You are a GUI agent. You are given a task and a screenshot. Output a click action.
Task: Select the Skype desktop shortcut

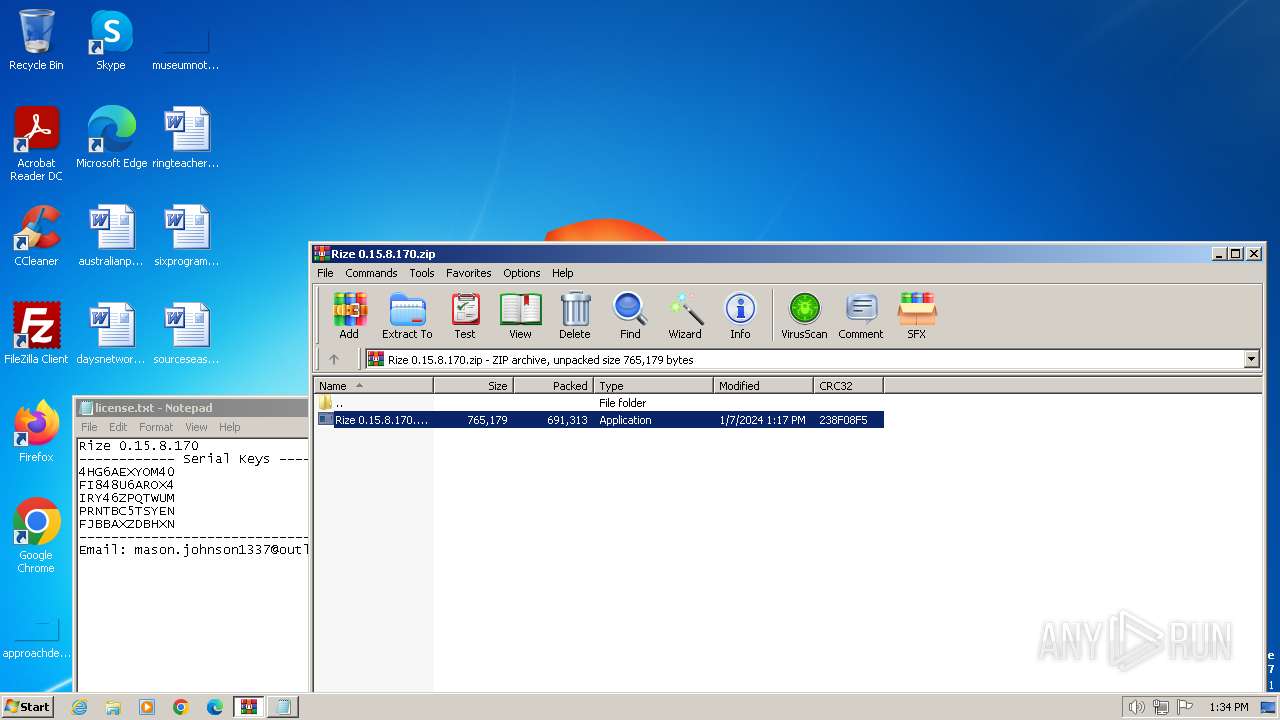click(110, 40)
